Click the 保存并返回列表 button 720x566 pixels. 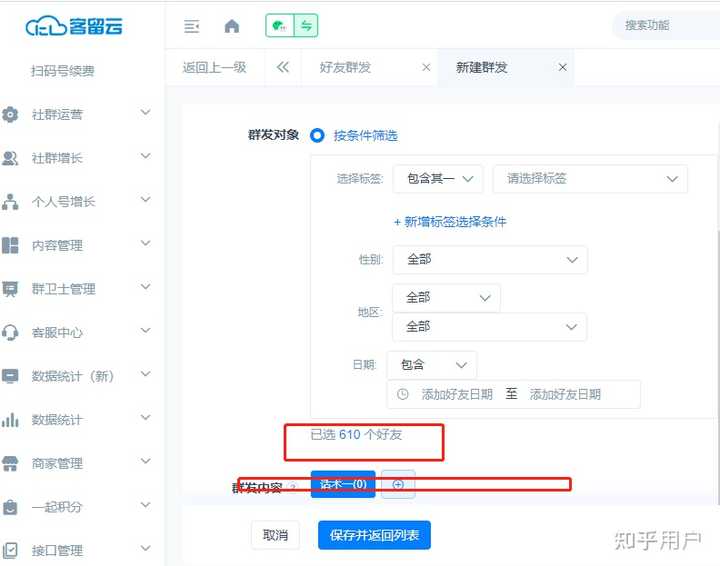pos(375,536)
